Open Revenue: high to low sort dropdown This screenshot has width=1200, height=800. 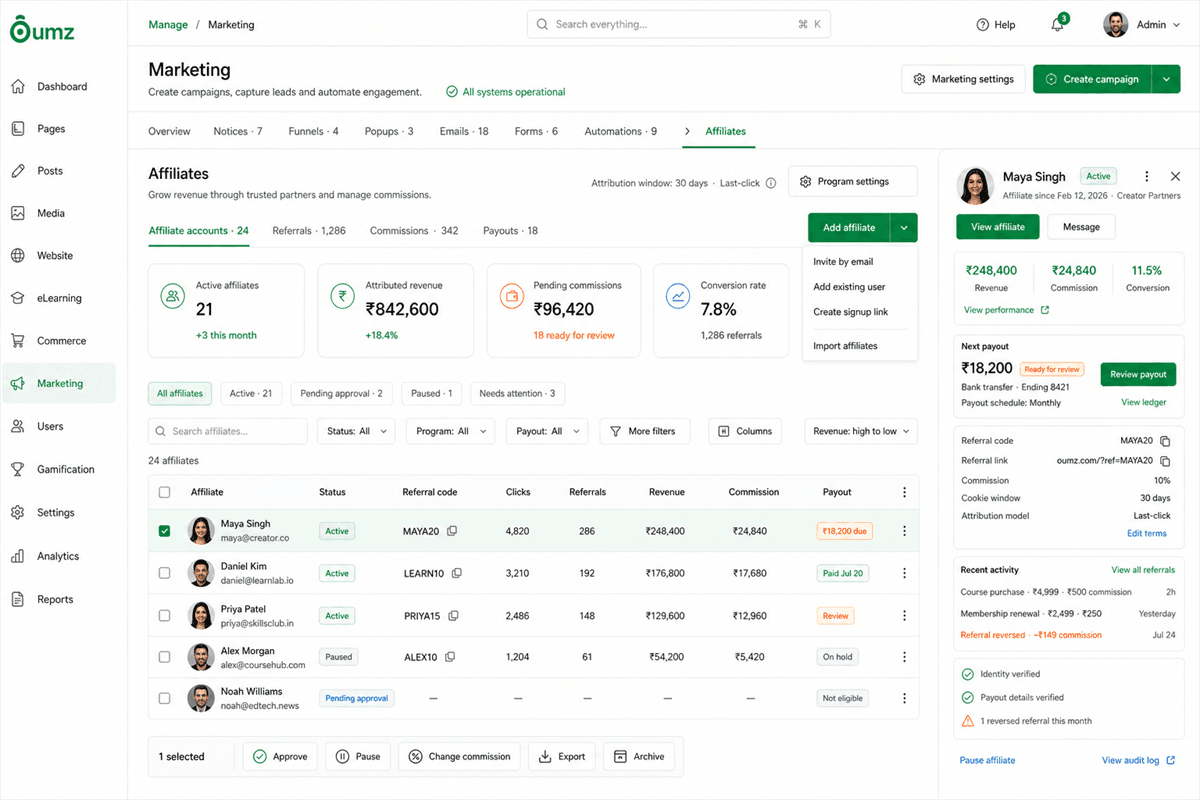click(861, 431)
